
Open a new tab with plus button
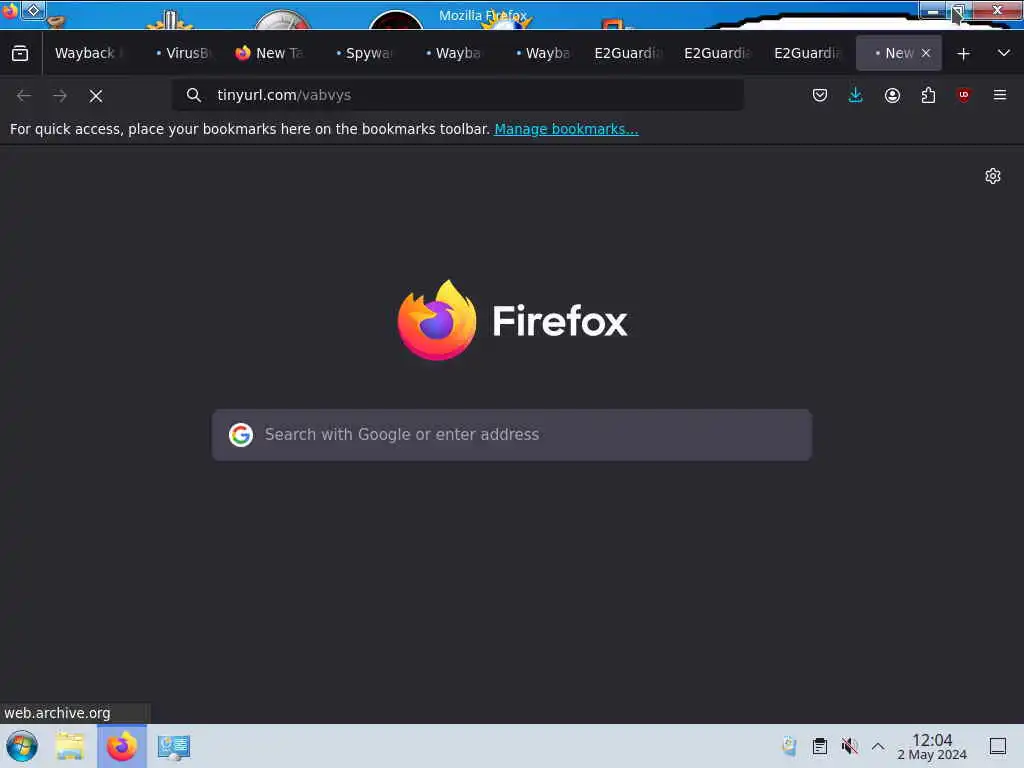[x=963, y=54]
